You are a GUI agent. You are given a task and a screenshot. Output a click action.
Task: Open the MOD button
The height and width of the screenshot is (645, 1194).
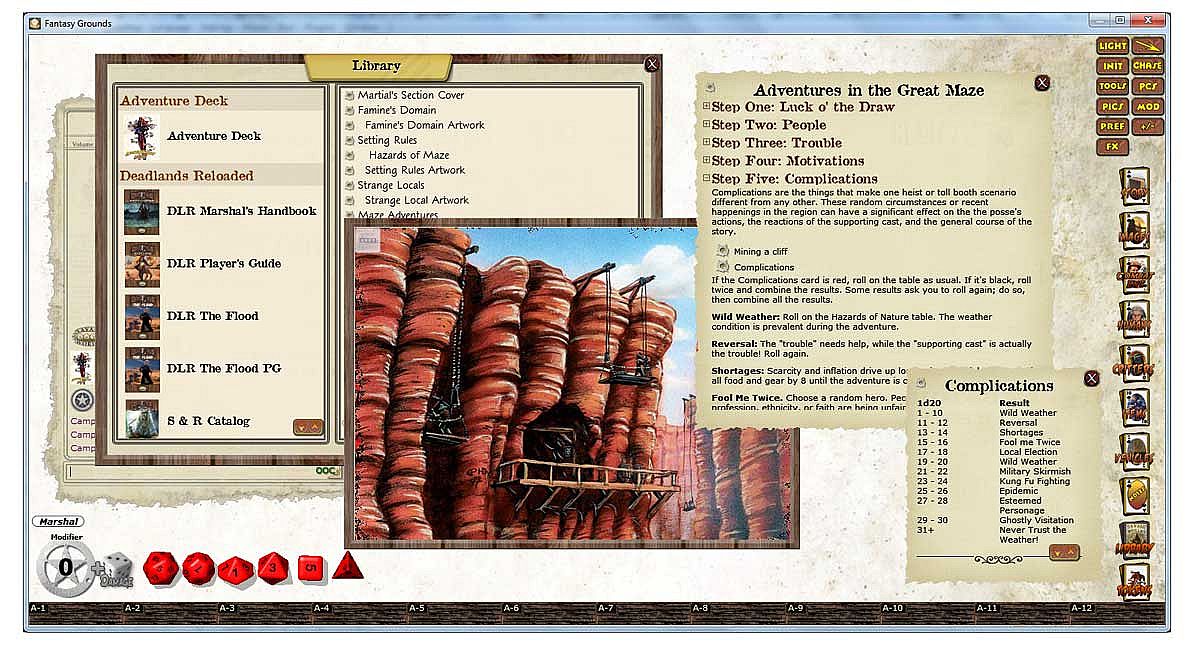pyautogui.click(x=1148, y=107)
